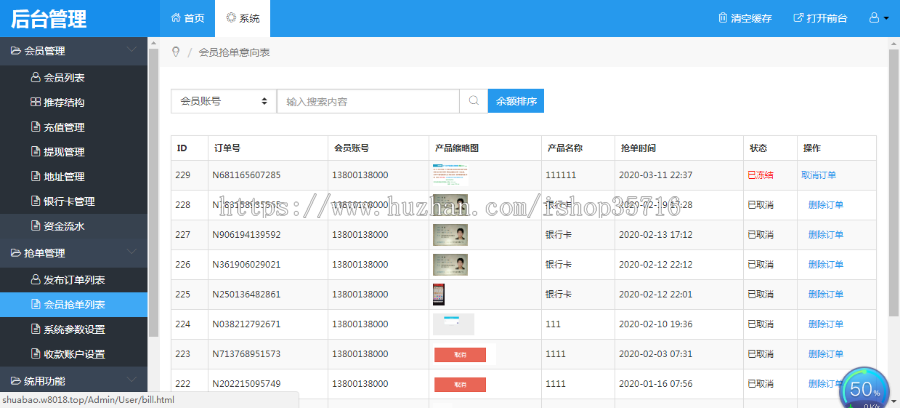Click order number N202215095749
The image size is (900, 408).
(246, 384)
